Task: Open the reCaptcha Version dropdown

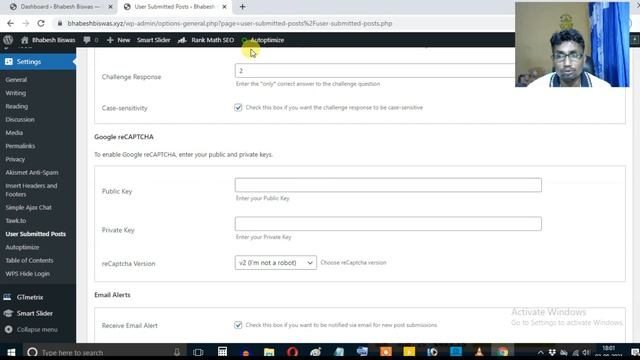Action: [276, 262]
